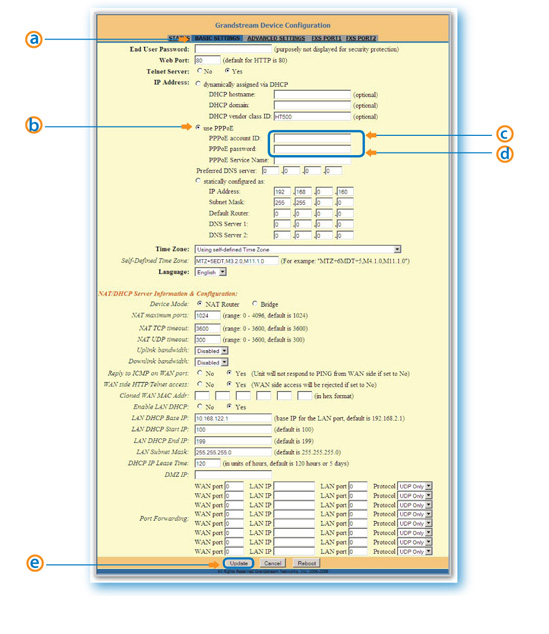Click the PPPoE password field
This screenshot has height=634, width=549.
(312, 149)
